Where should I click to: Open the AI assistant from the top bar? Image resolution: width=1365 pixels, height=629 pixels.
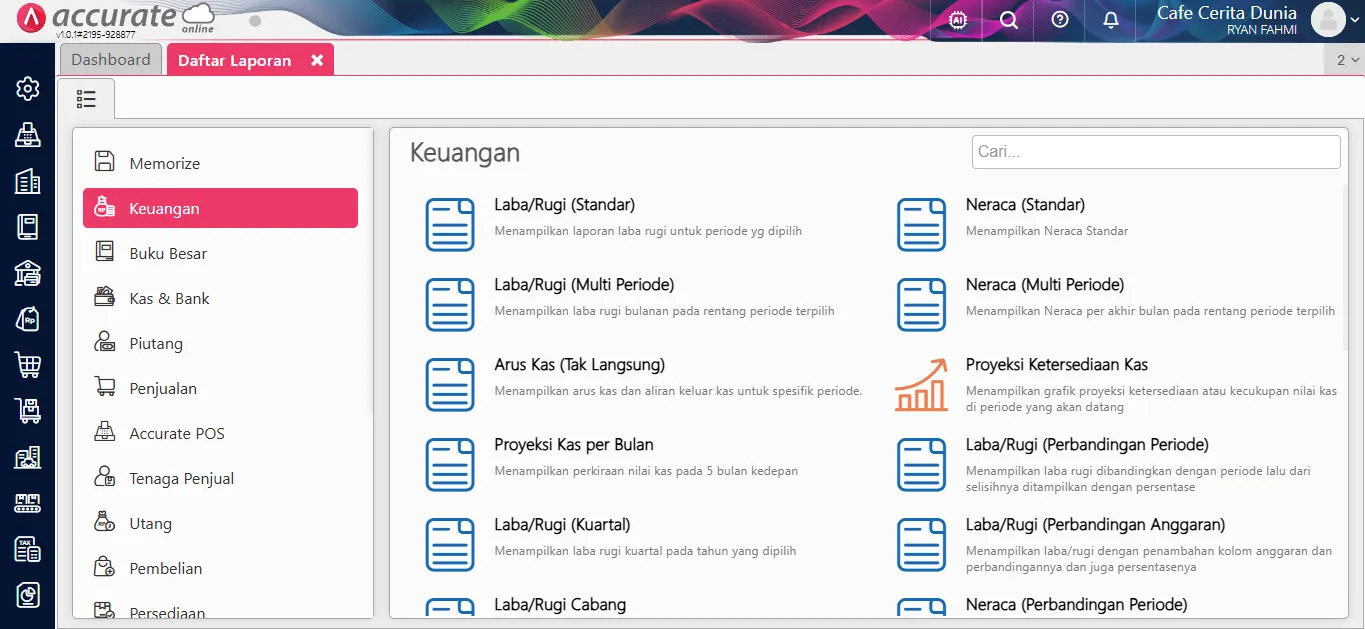956,20
